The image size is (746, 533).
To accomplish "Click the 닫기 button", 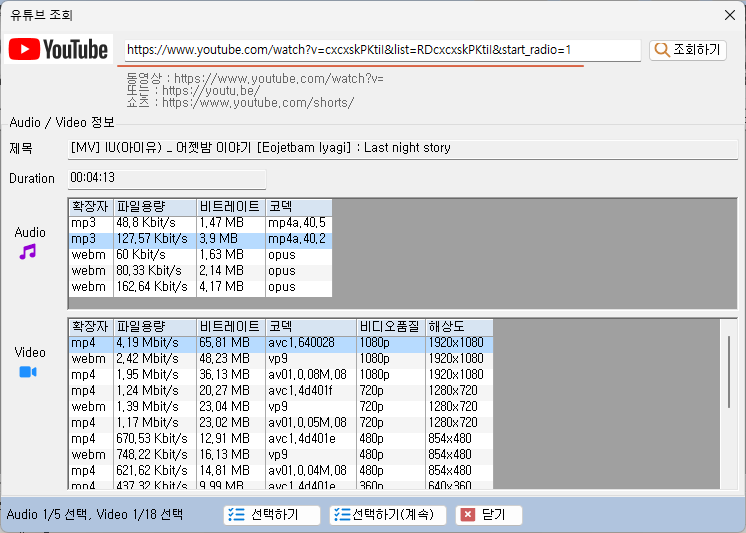I will pos(489,515).
